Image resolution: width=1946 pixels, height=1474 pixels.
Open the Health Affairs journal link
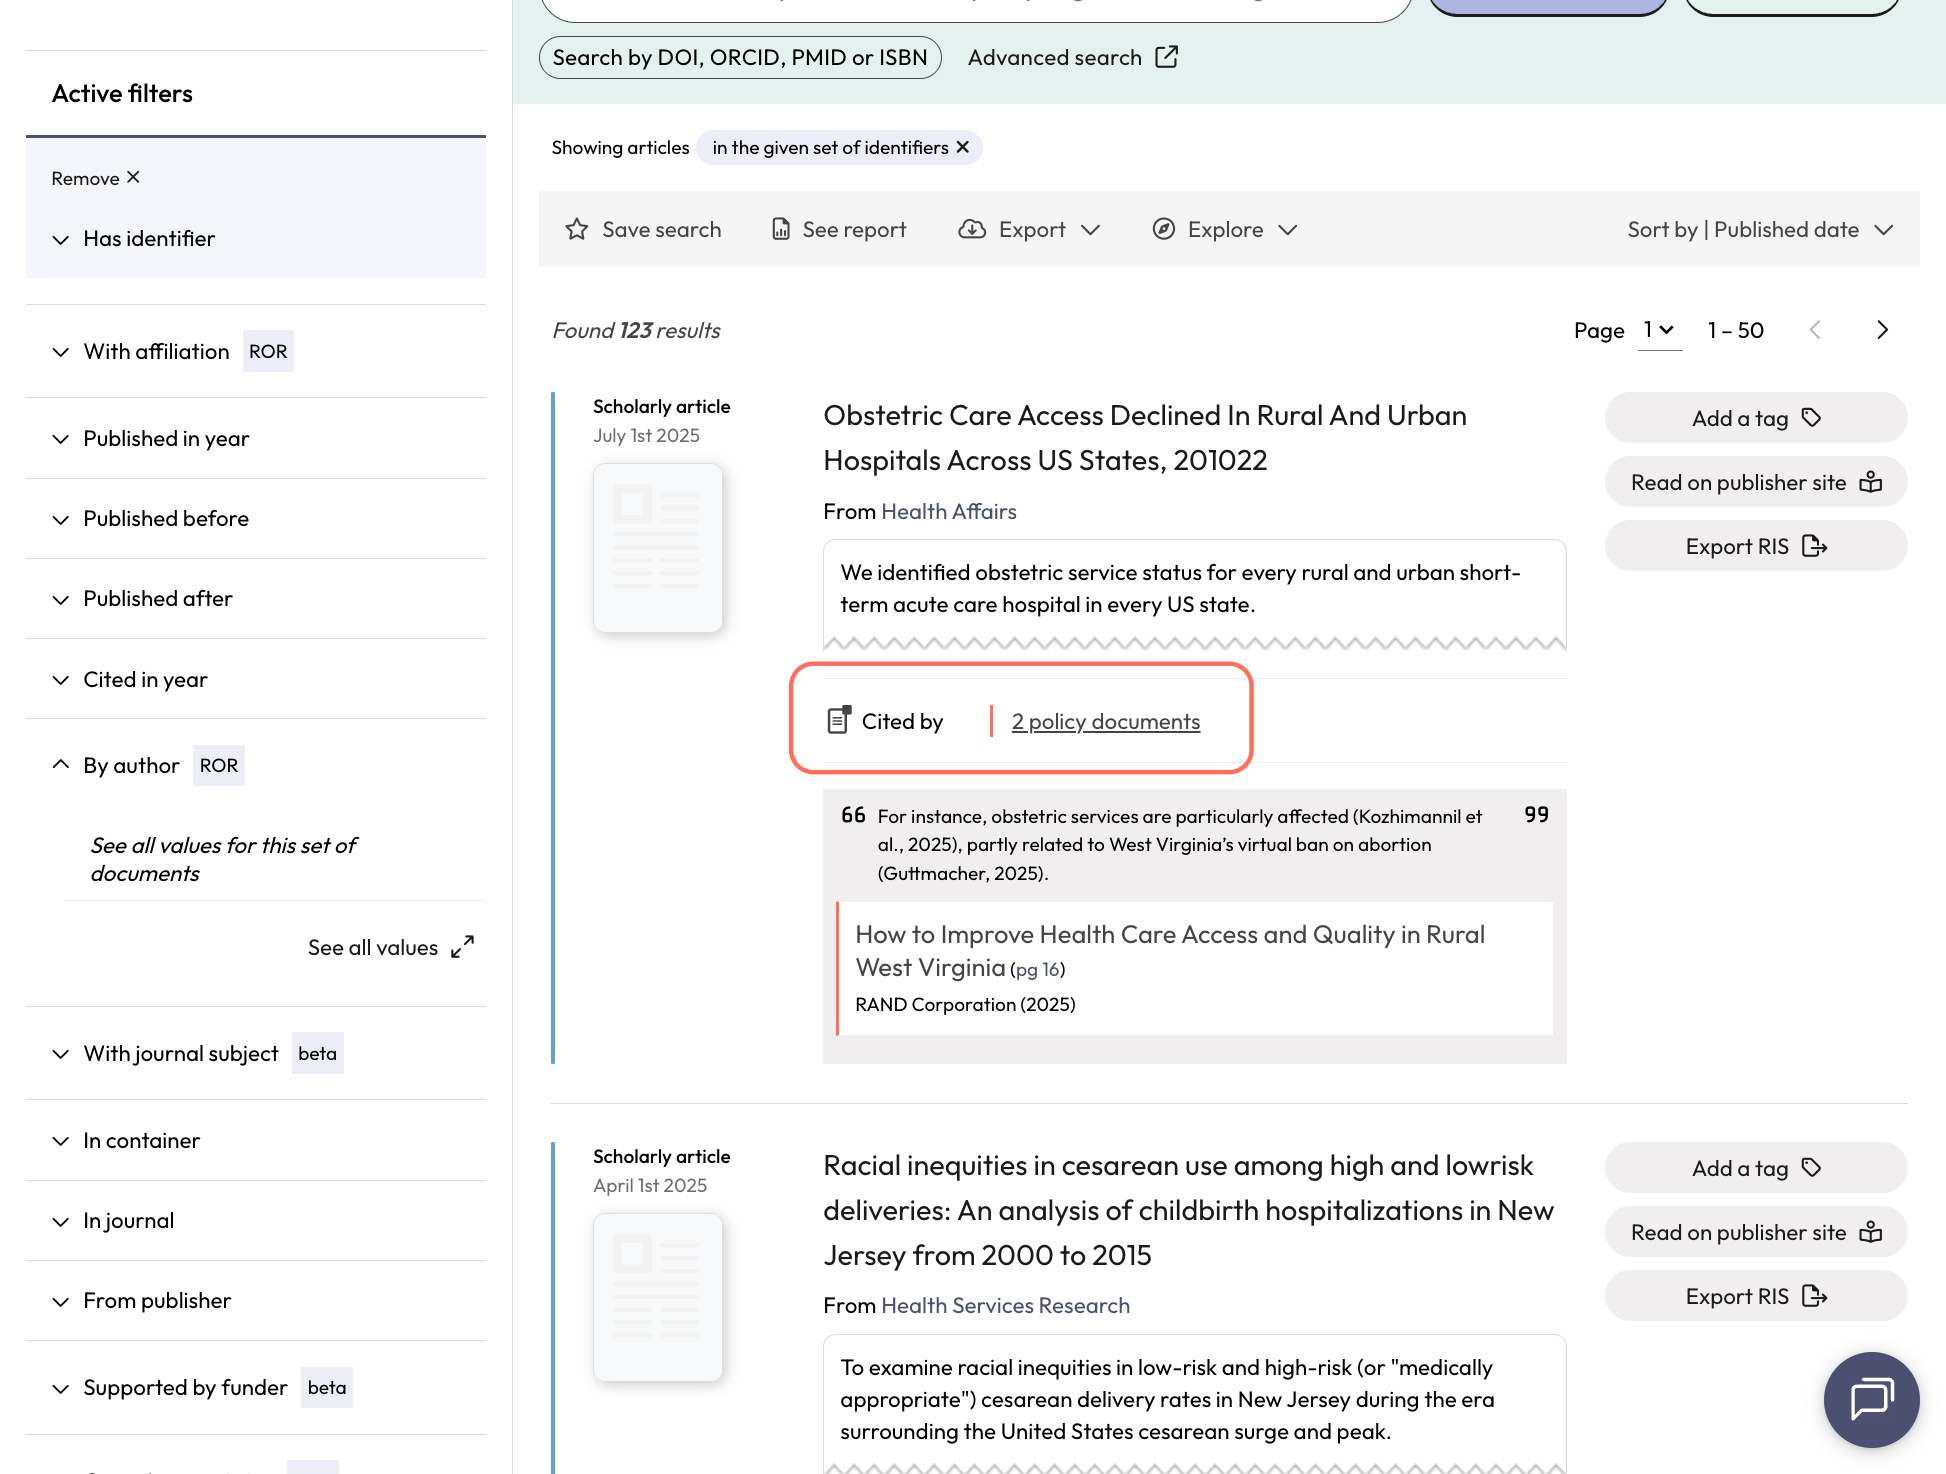click(x=948, y=511)
